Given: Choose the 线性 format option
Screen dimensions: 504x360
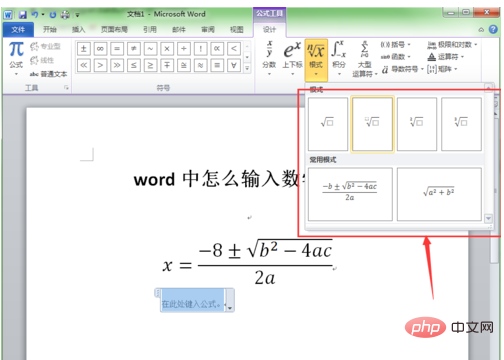Looking at the screenshot, I should click(x=42, y=60).
